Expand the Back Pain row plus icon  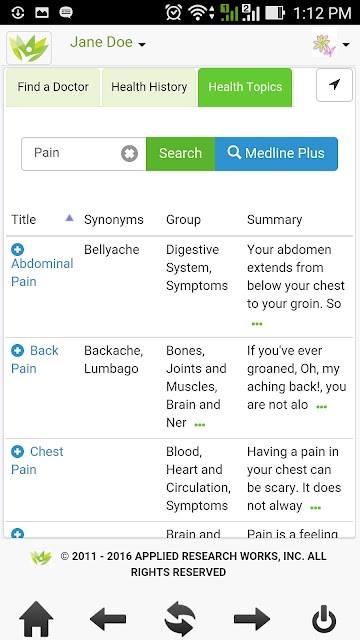click(x=18, y=350)
